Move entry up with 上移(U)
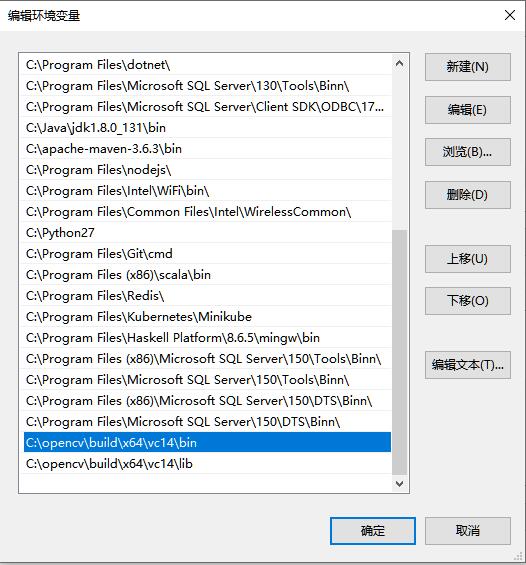The height and width of the screenshot is (565, 526). (x=468, y=259)
